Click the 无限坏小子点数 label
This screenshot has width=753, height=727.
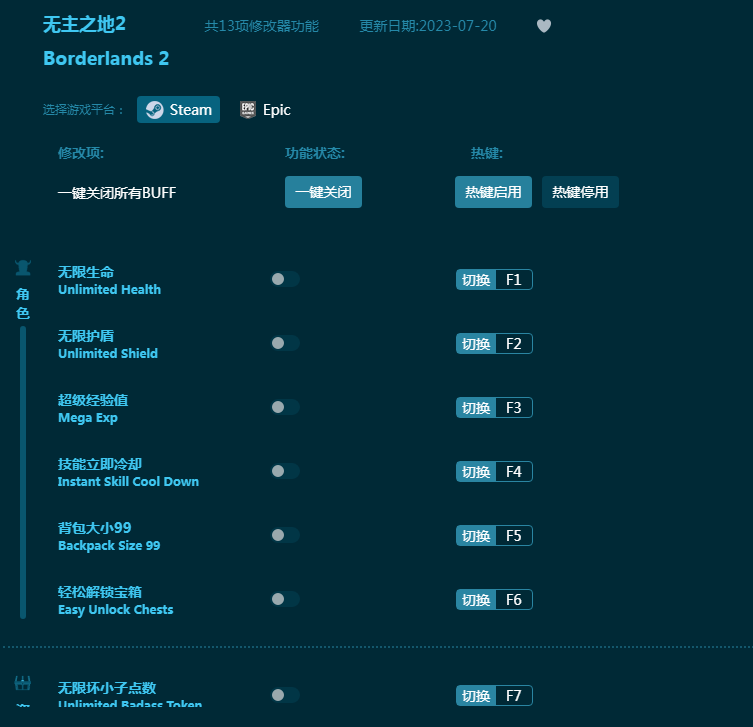coord(107,688)
